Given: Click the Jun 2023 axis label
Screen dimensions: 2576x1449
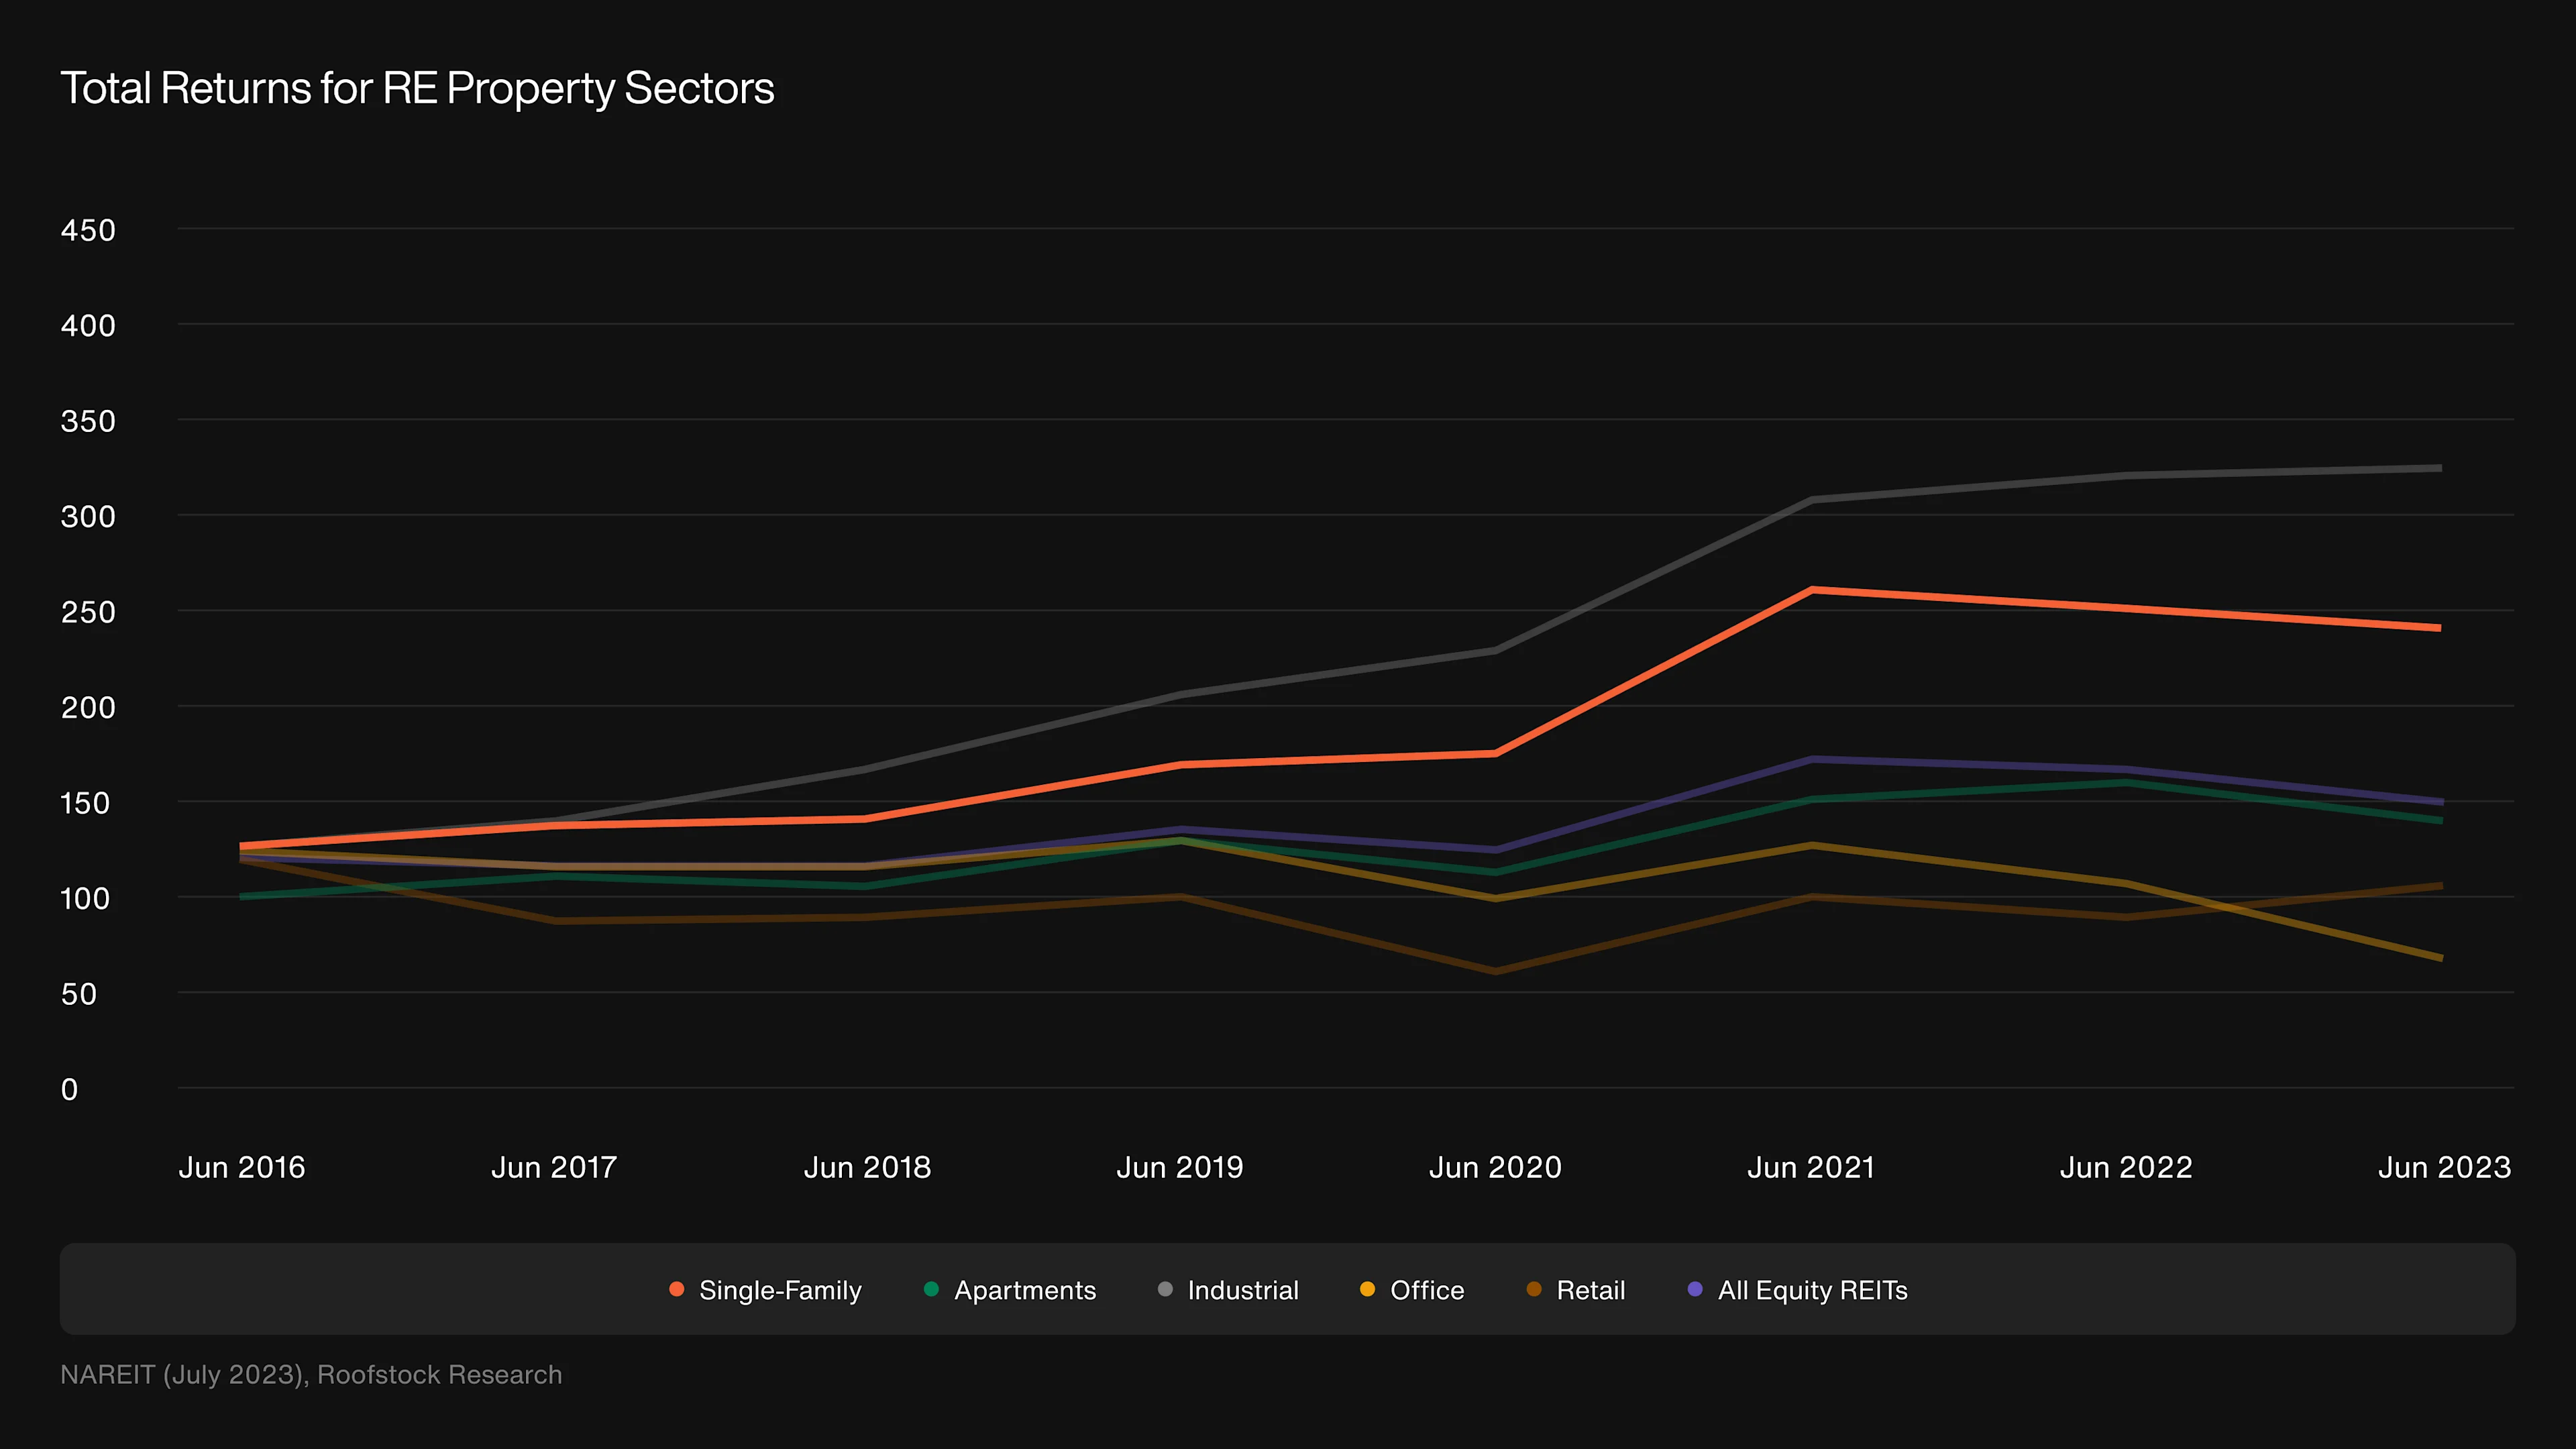Looking at the screenshot, I should pos(2444,1167).
